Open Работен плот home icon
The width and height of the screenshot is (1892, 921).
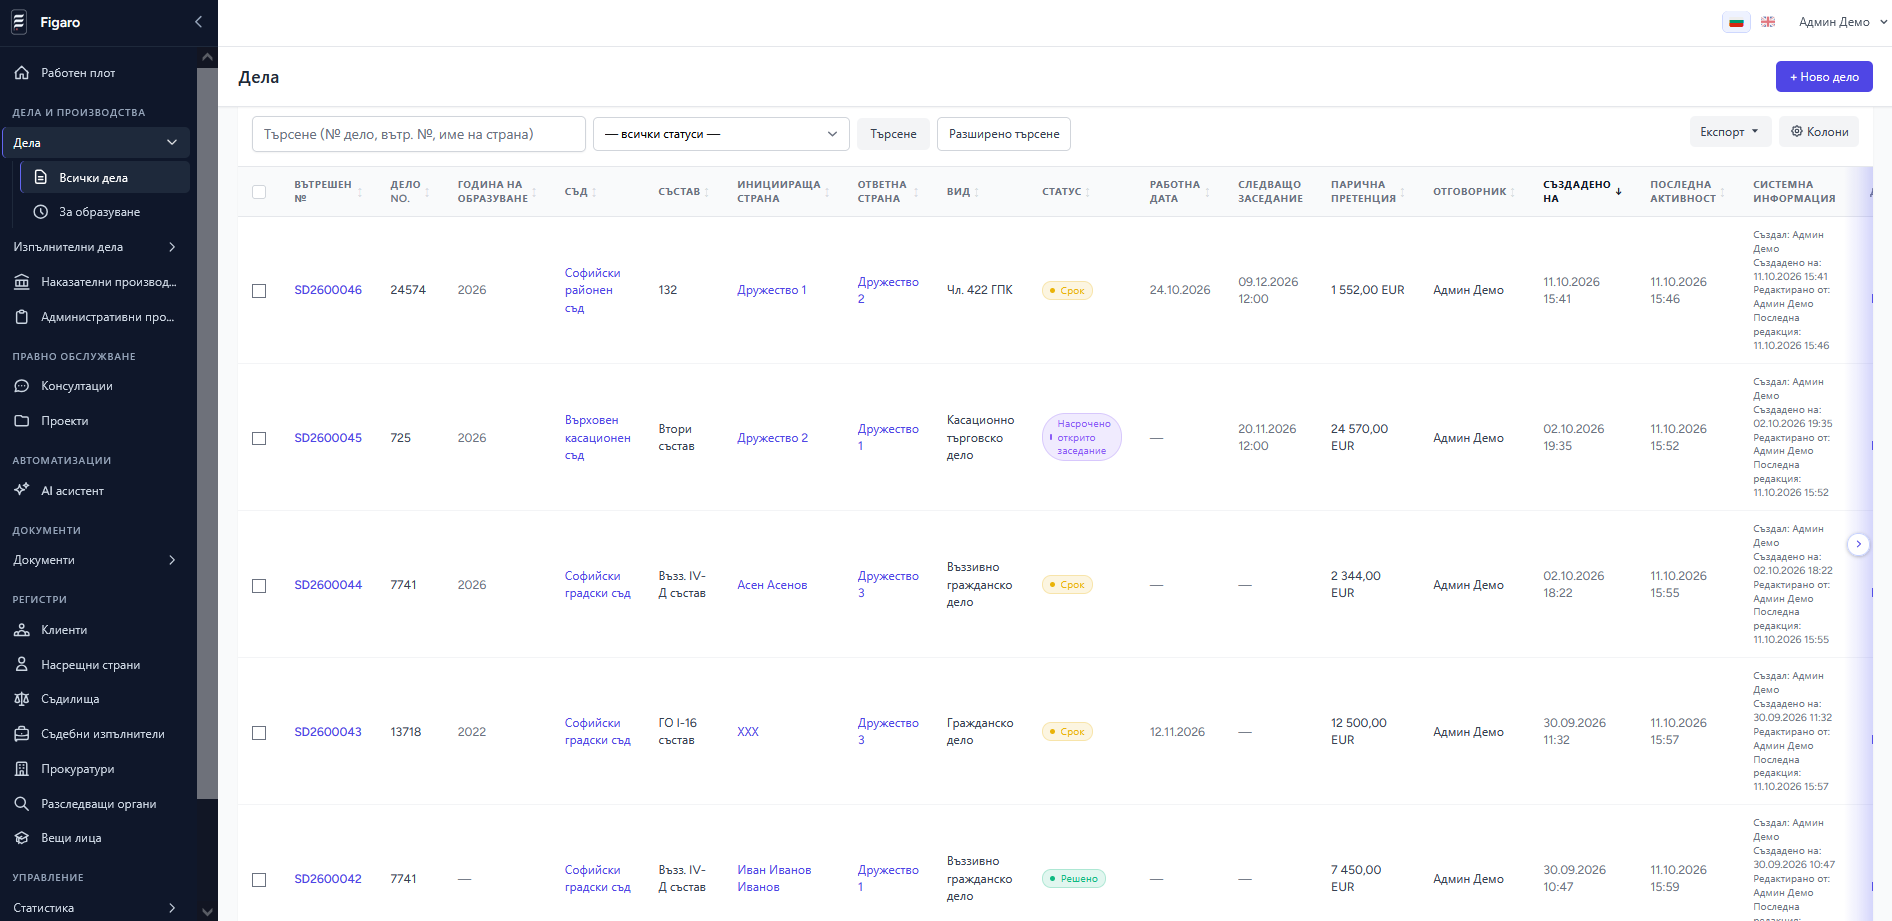click(x=22, y=73)
